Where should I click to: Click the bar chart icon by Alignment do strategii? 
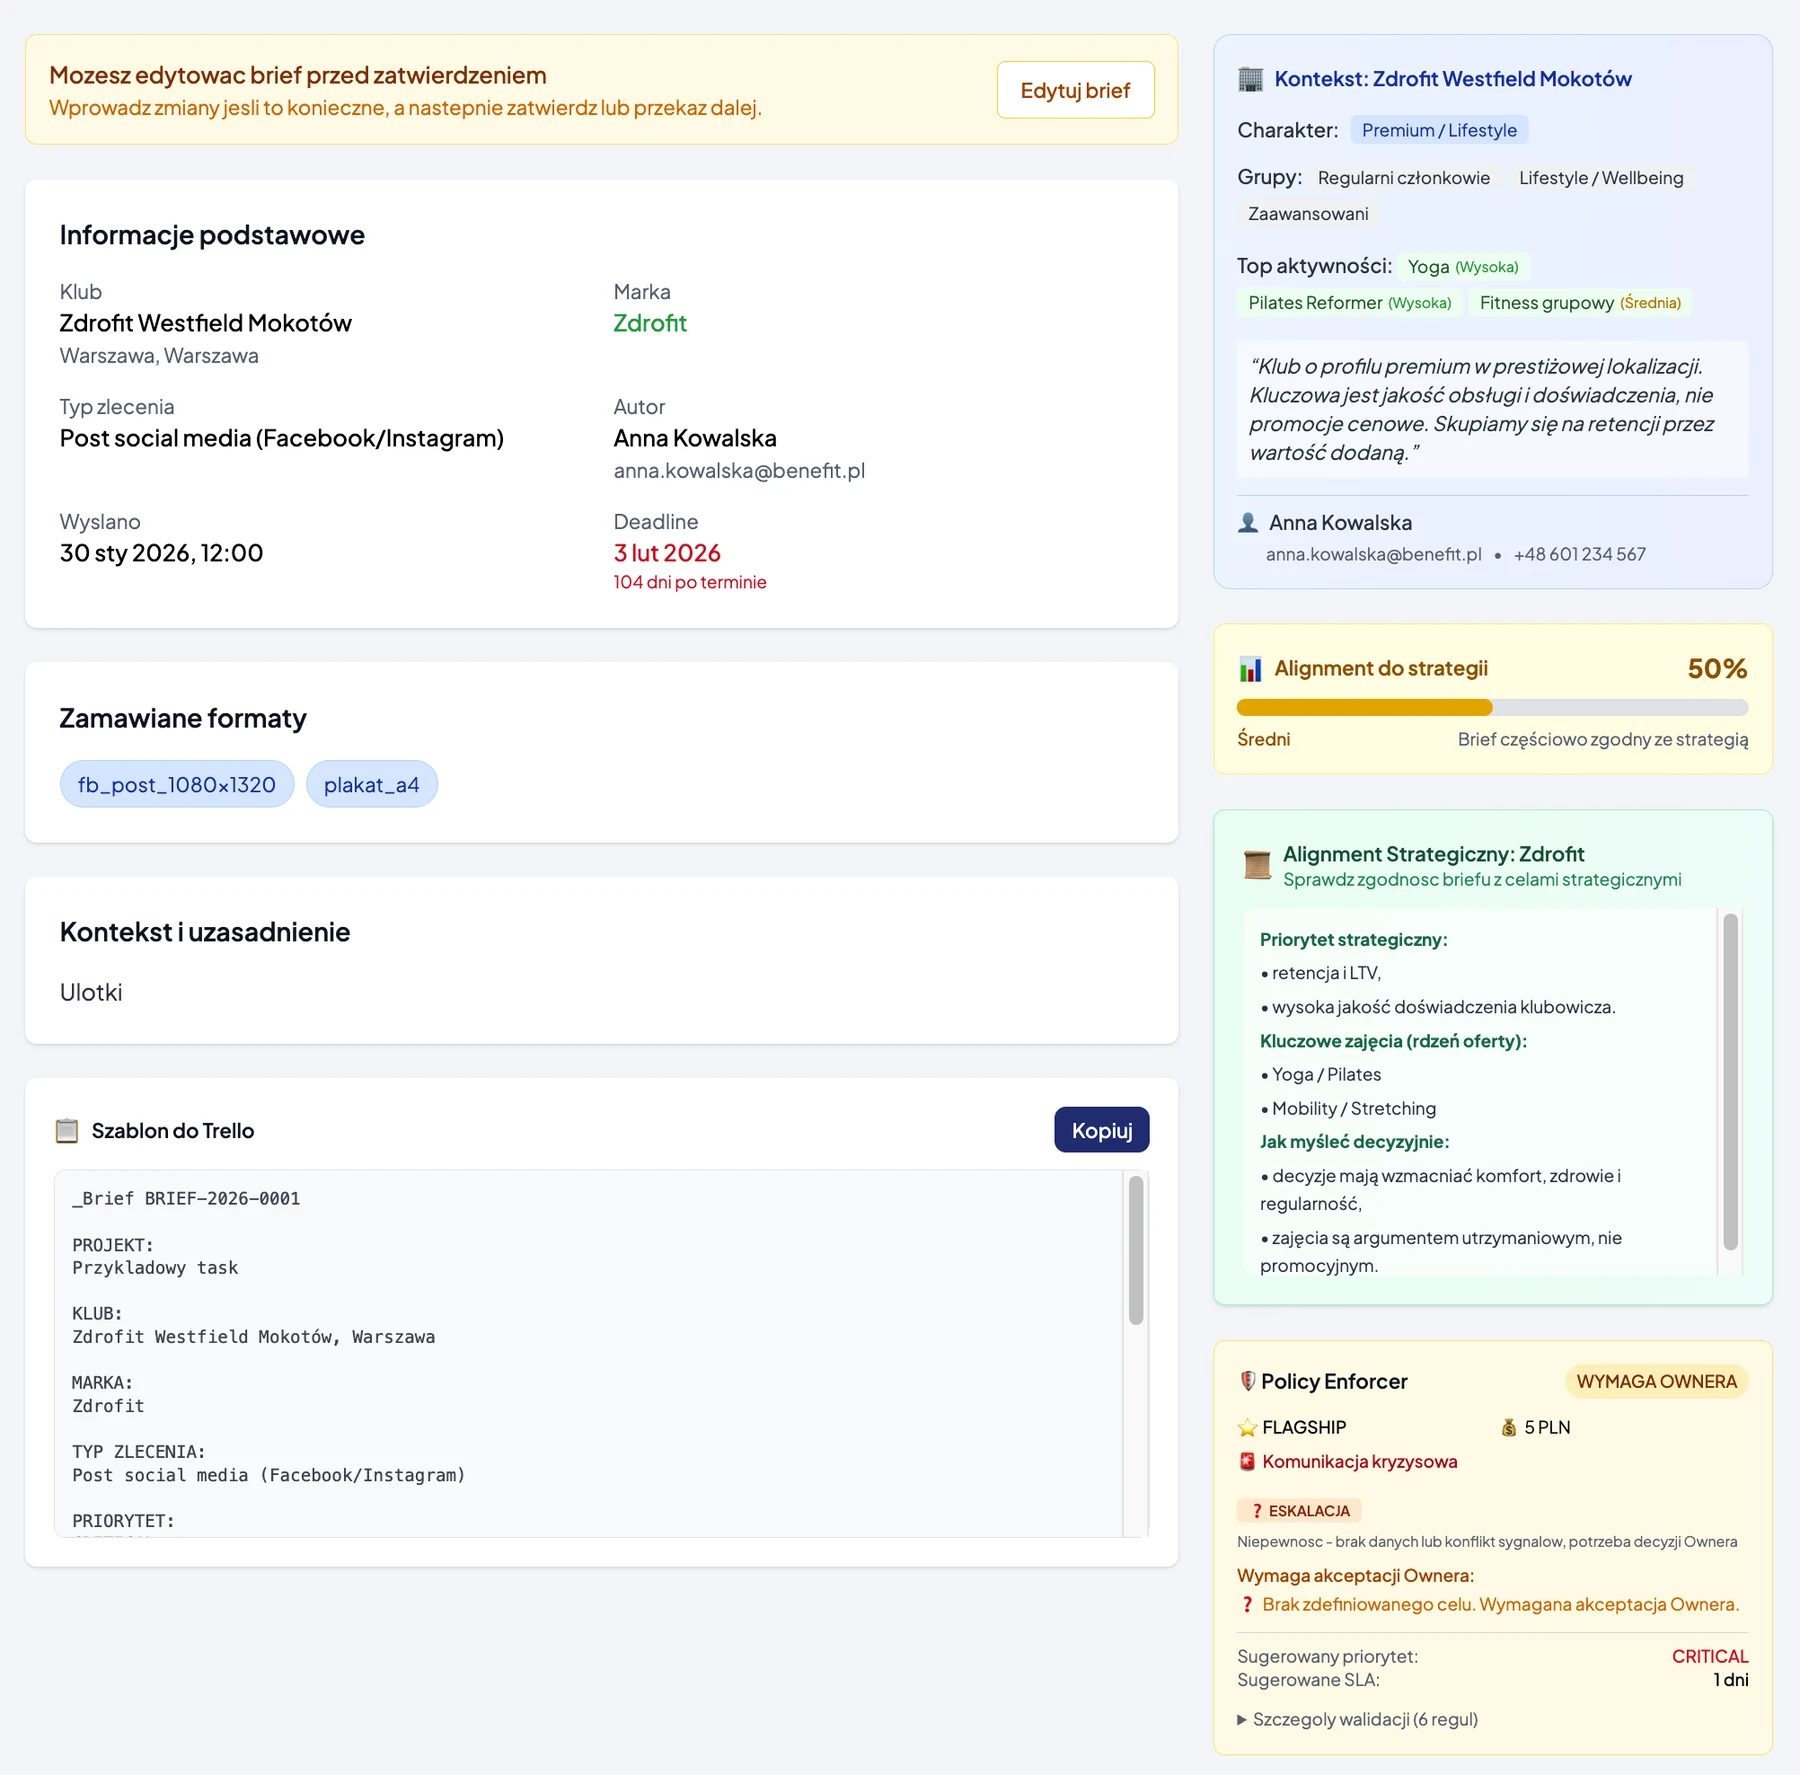tap(1250, 669)
